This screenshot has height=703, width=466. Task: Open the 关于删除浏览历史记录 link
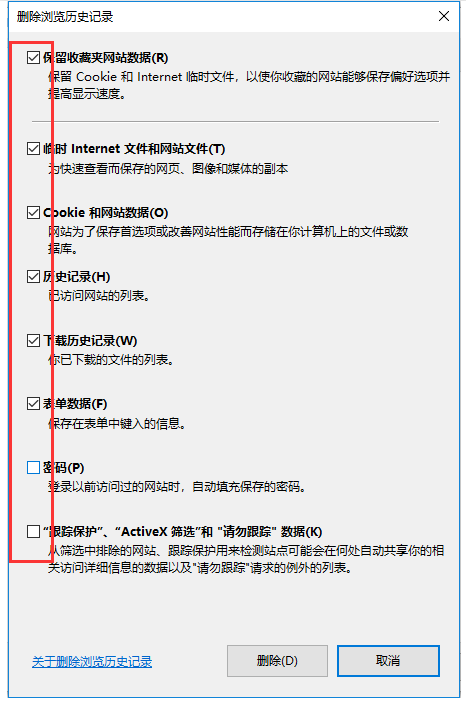pos(92,661)
